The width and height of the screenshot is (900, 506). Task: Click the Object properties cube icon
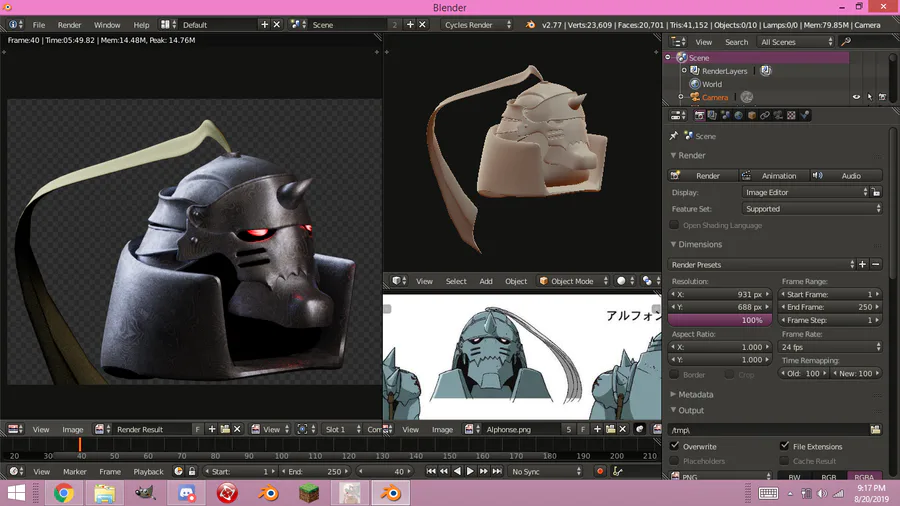coord(751,115)
